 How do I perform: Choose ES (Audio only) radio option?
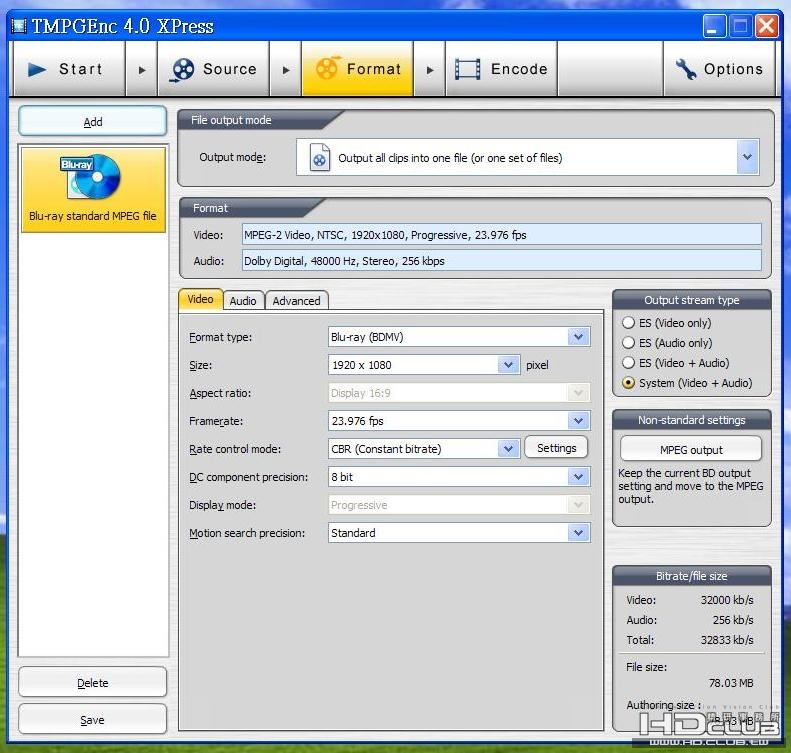click(x=629, y=343)
